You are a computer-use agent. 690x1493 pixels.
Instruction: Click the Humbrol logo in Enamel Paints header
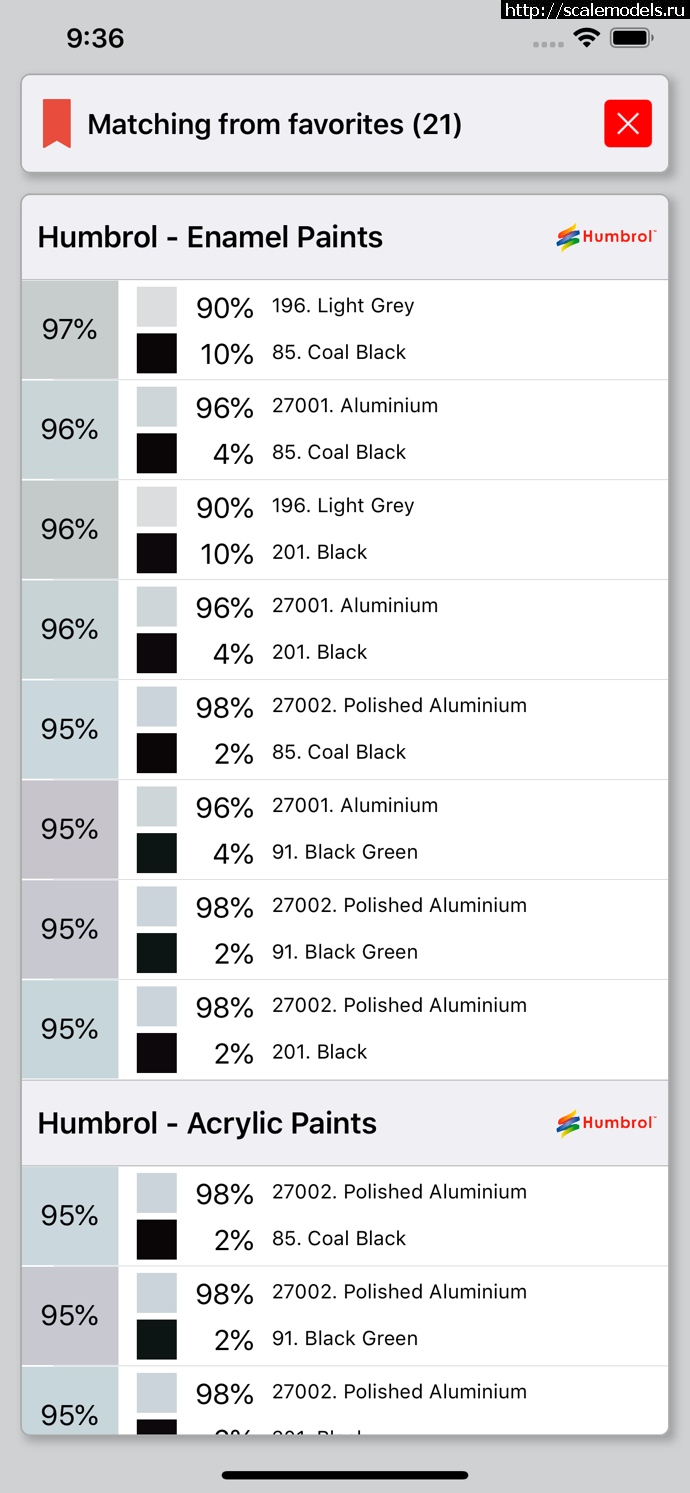pos(606,237)
